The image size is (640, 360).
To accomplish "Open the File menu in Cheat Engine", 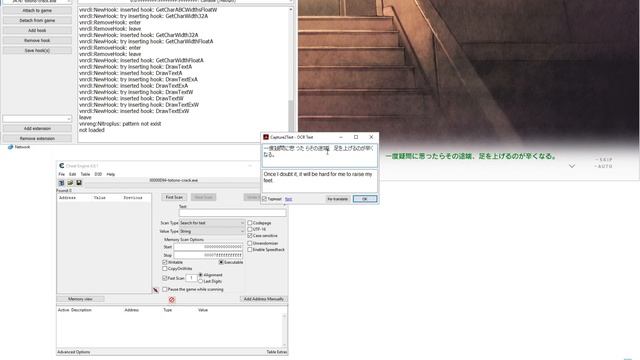I will click(62, 174).
